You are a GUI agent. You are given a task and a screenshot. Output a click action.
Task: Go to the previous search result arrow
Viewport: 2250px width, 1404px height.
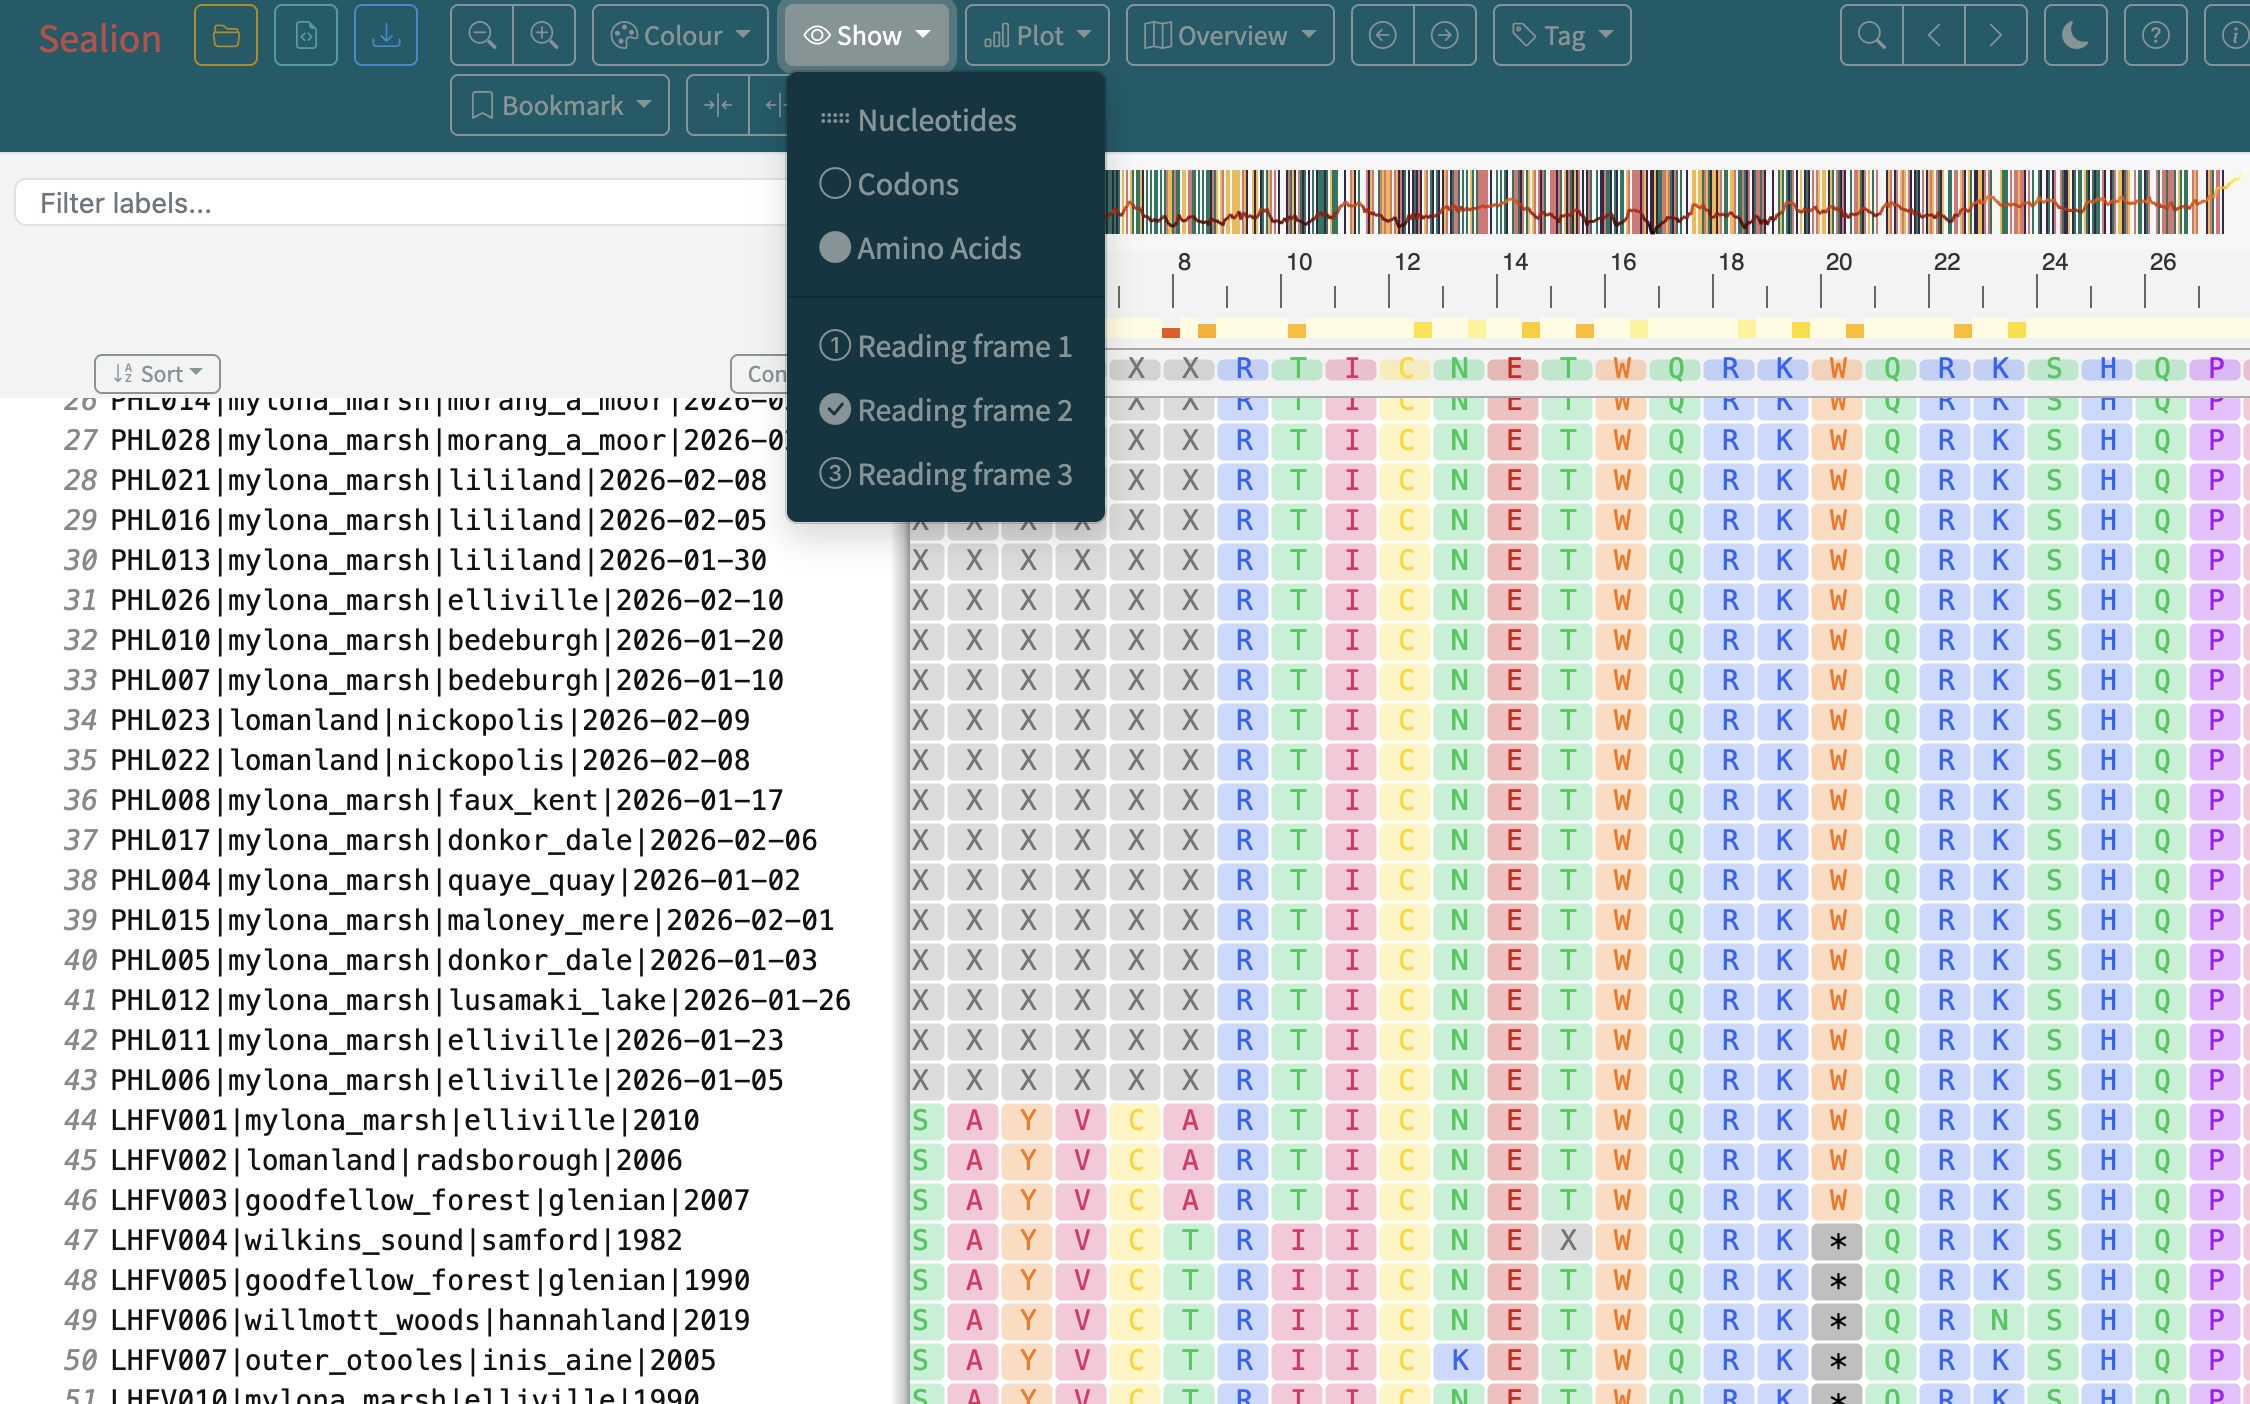coord(1933,36)
